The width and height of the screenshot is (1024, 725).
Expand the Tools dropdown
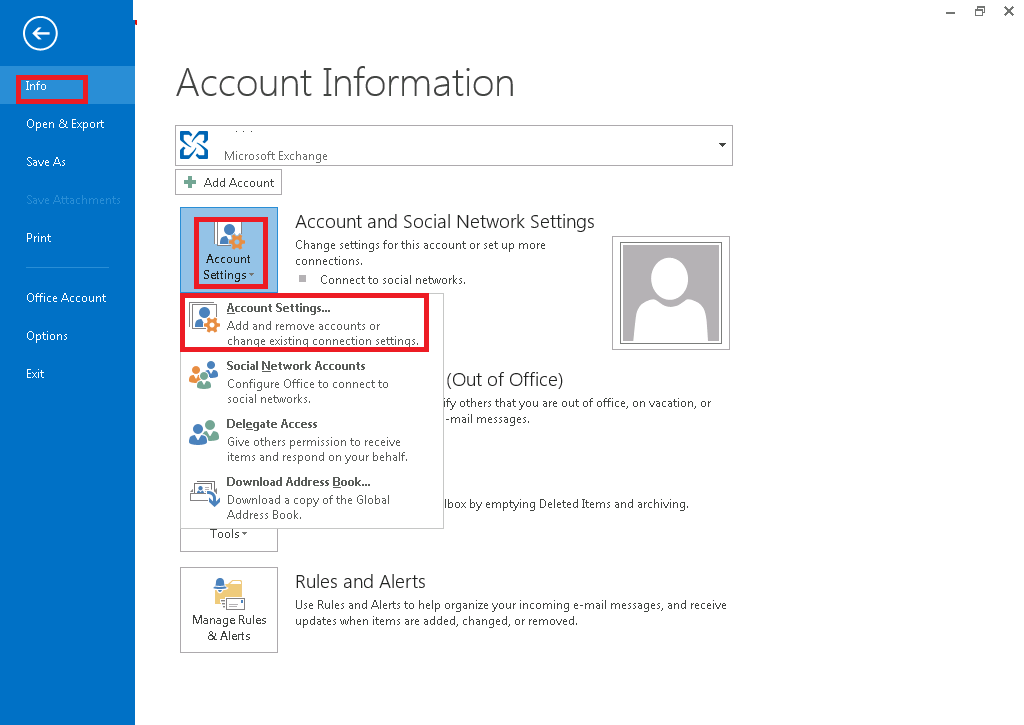(x=228, y=533)
